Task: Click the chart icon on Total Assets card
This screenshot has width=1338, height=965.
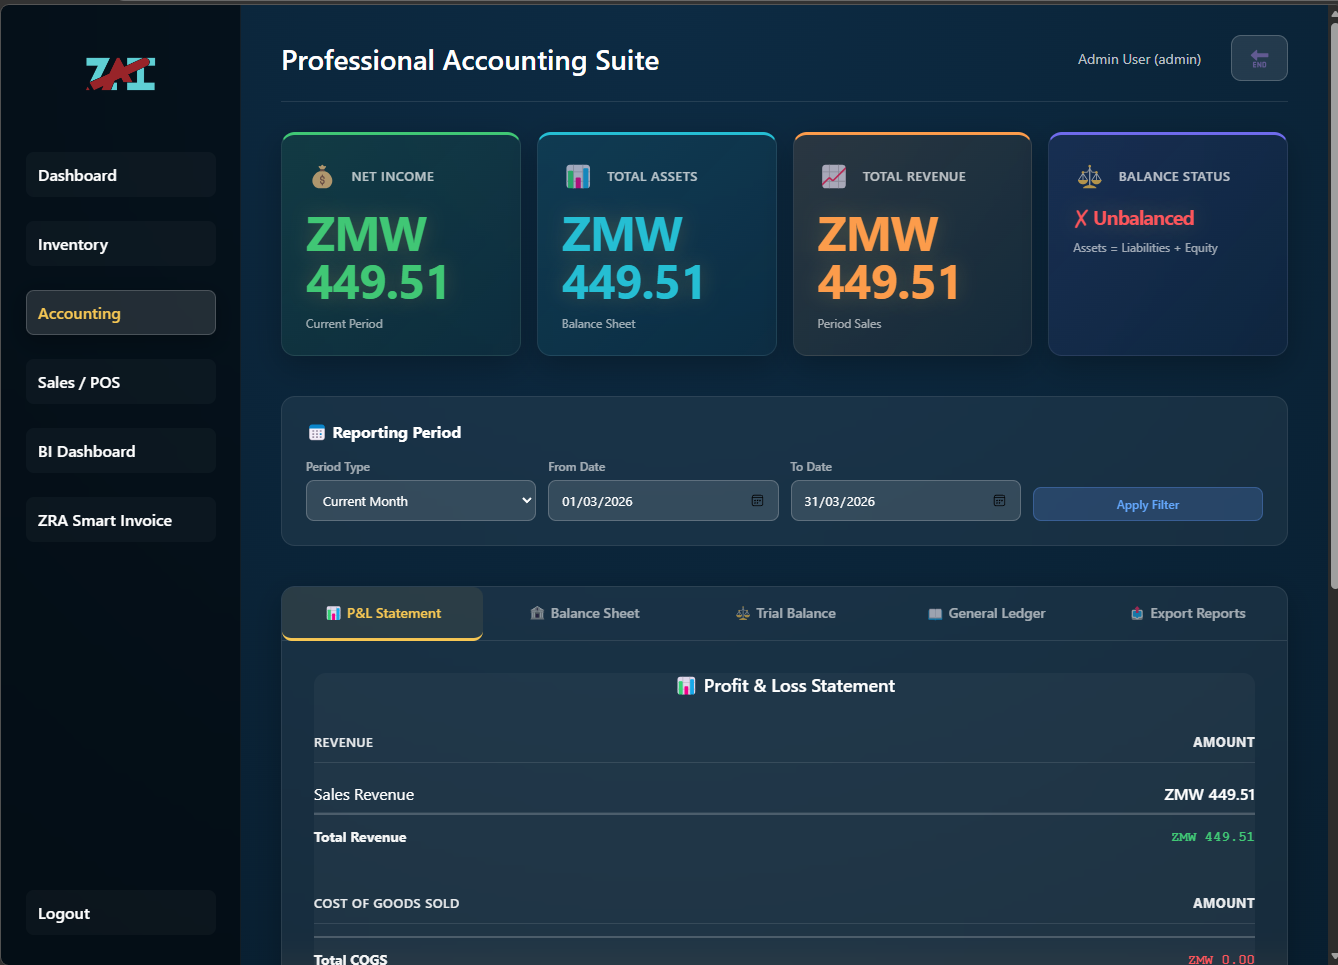Action: (x=577, y=176)
